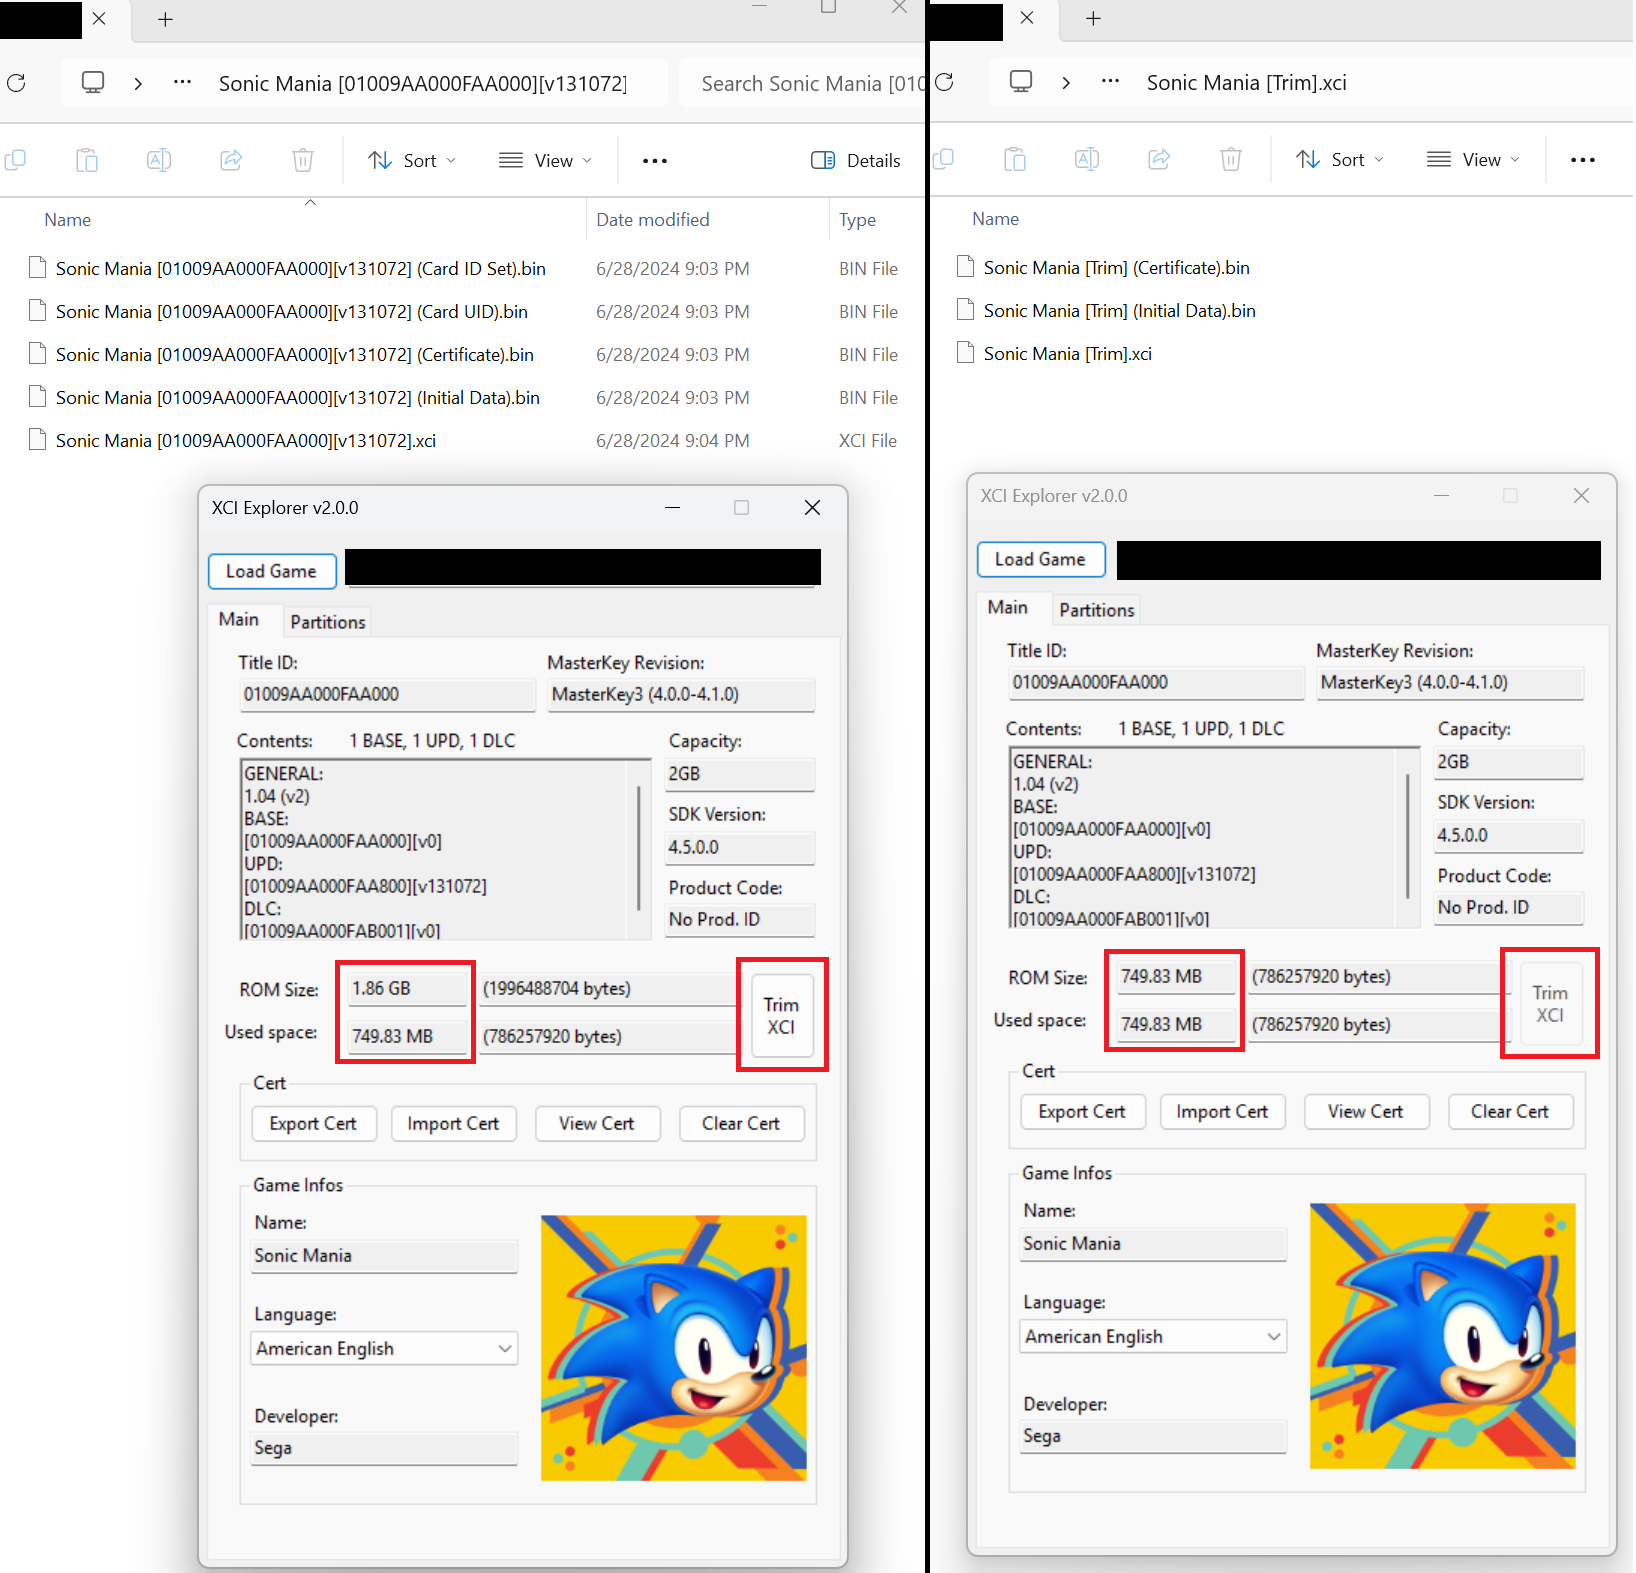Click Clear Cert in left XCI Explorer
The height and width of the screenshot is (1573, 1636).
(x=741, y=1124)
